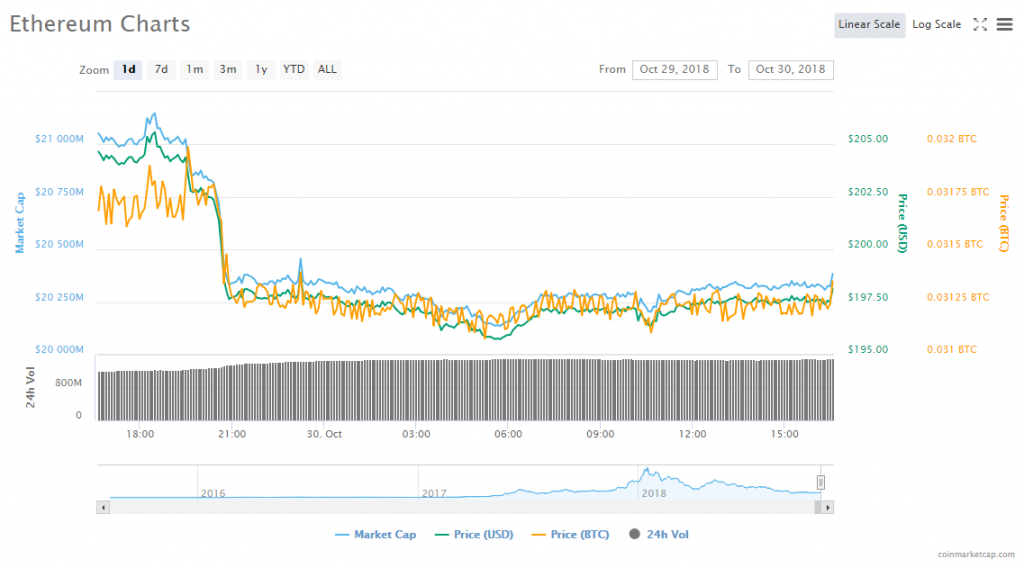Screen dimensions: 1024x568
Task: Click the From date field
Action: (674, 70)
